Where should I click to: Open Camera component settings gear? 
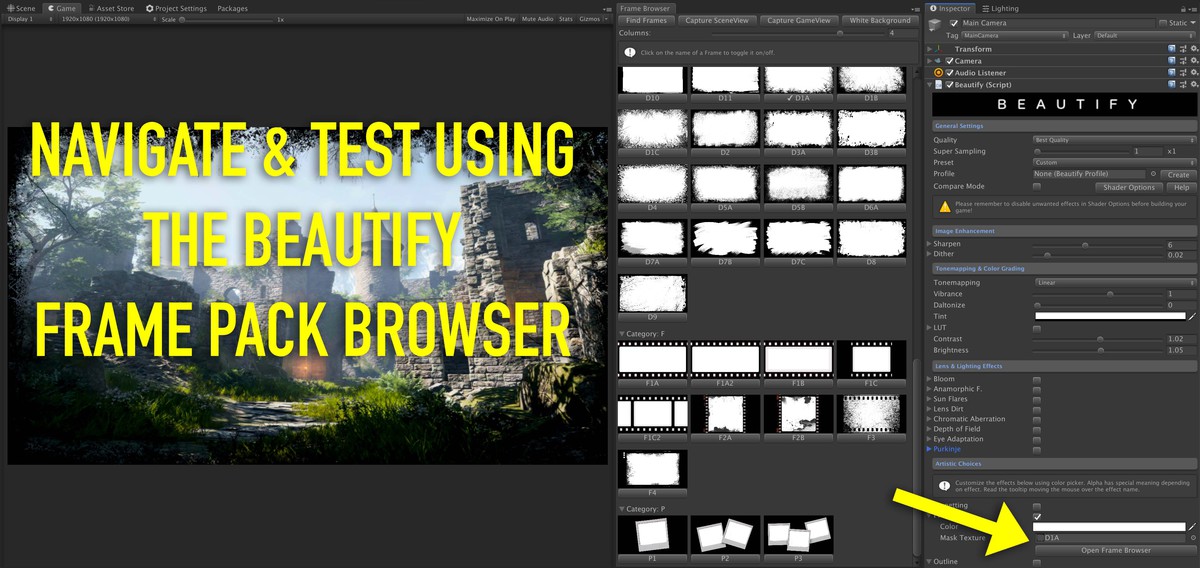click(1194, 61)
